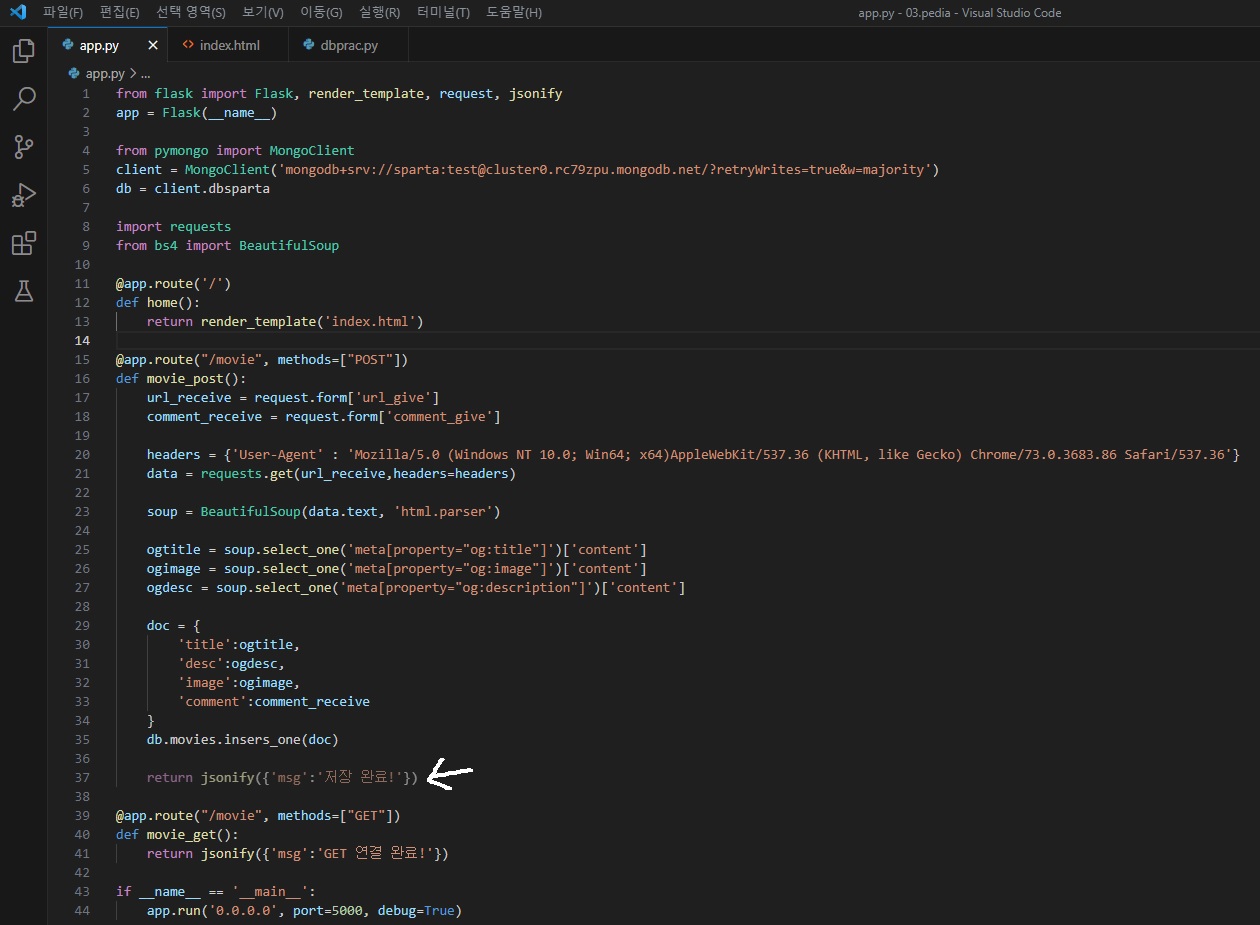Click the '__main__' string on line 43
Screen dimensions: 1260x925
click(270, 891)
